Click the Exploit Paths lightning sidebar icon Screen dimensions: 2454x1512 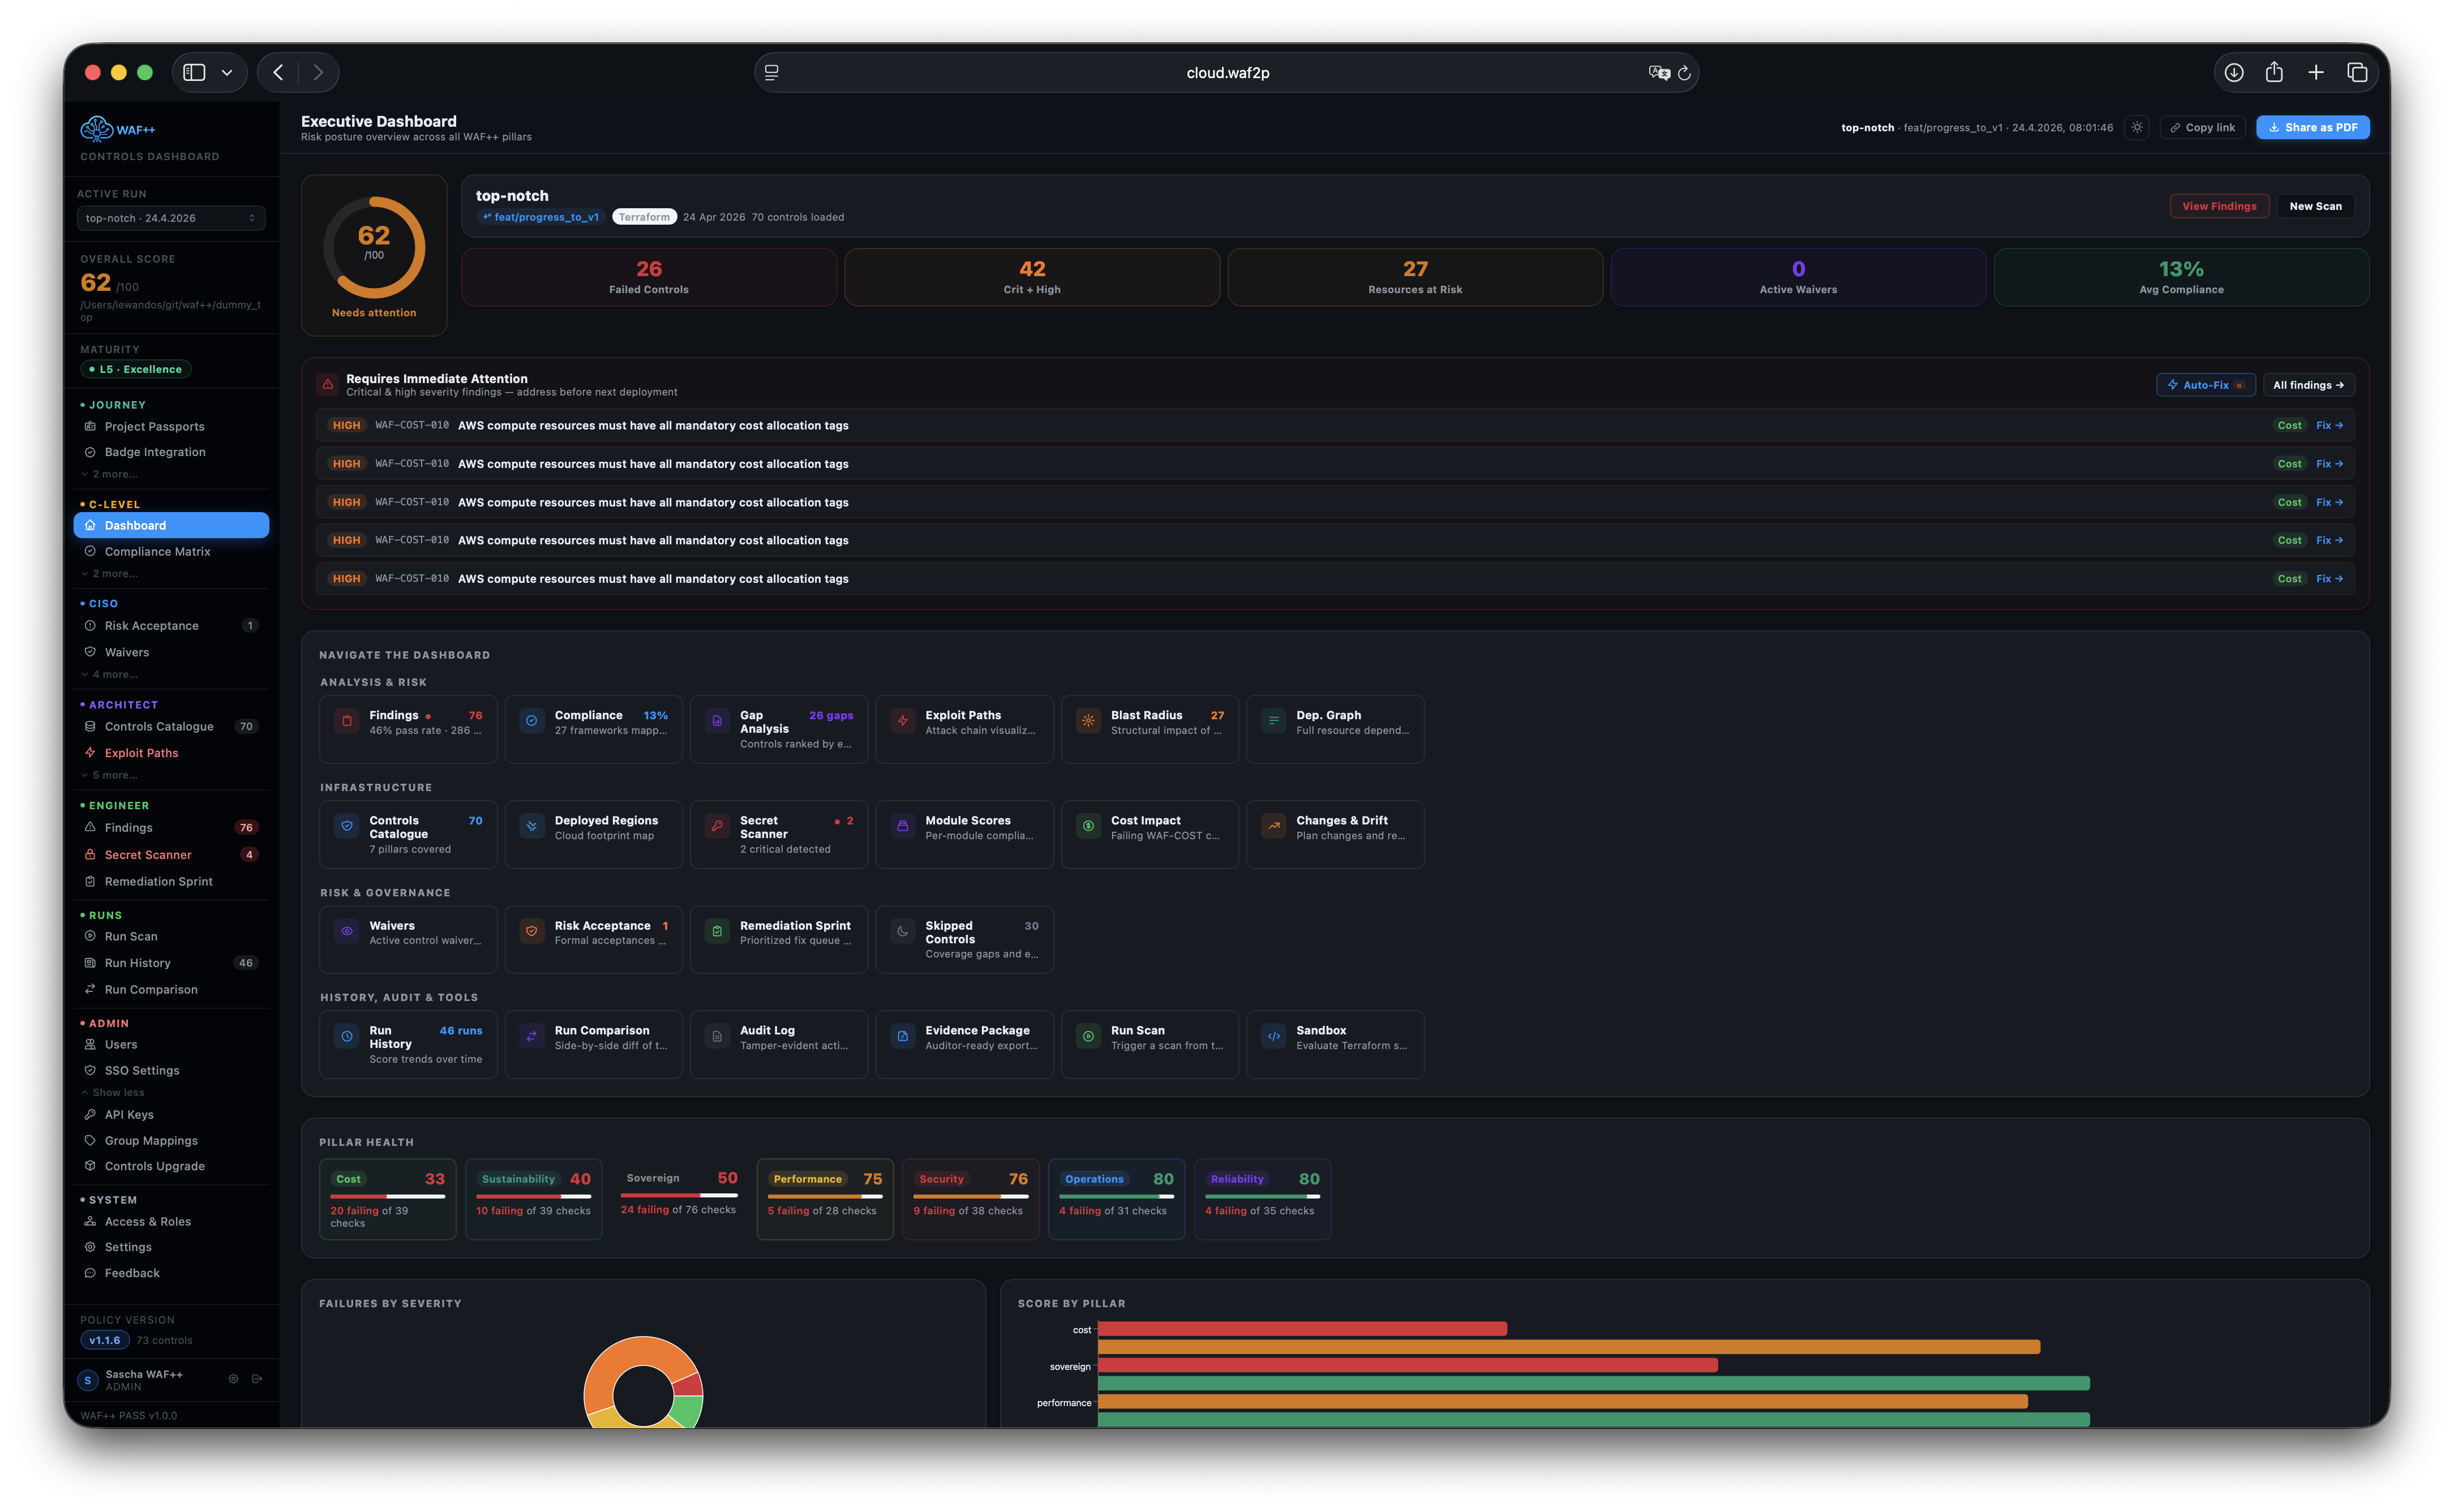click(90, 753)
